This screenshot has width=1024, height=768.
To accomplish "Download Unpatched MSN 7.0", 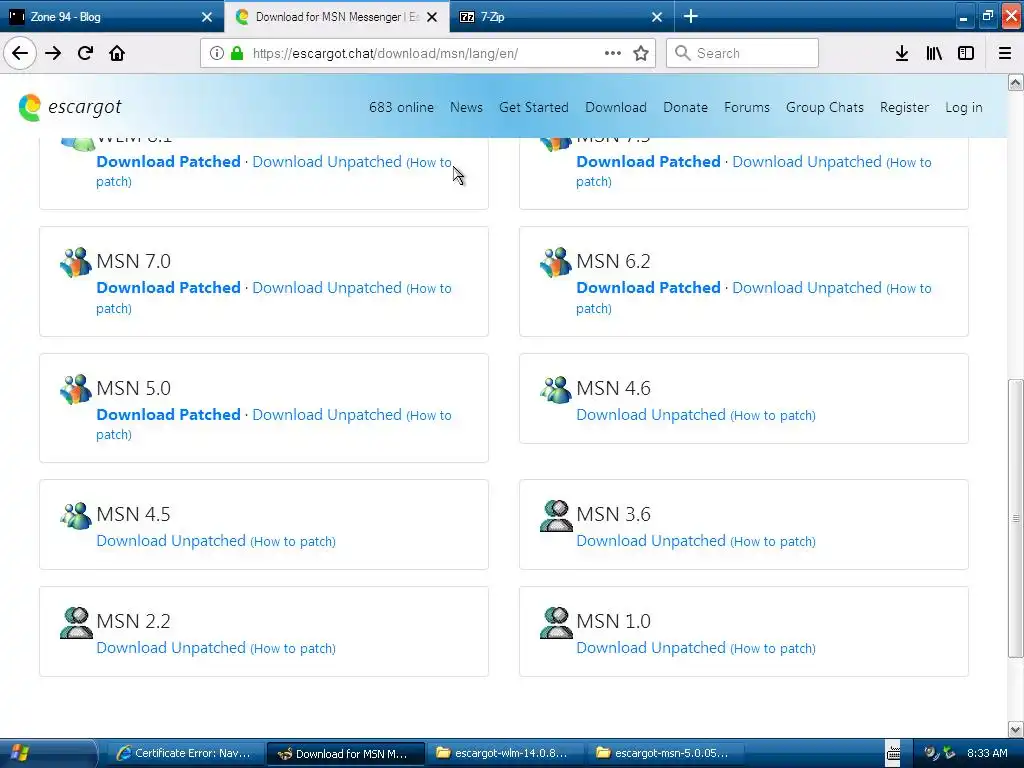I will [327, 288].
